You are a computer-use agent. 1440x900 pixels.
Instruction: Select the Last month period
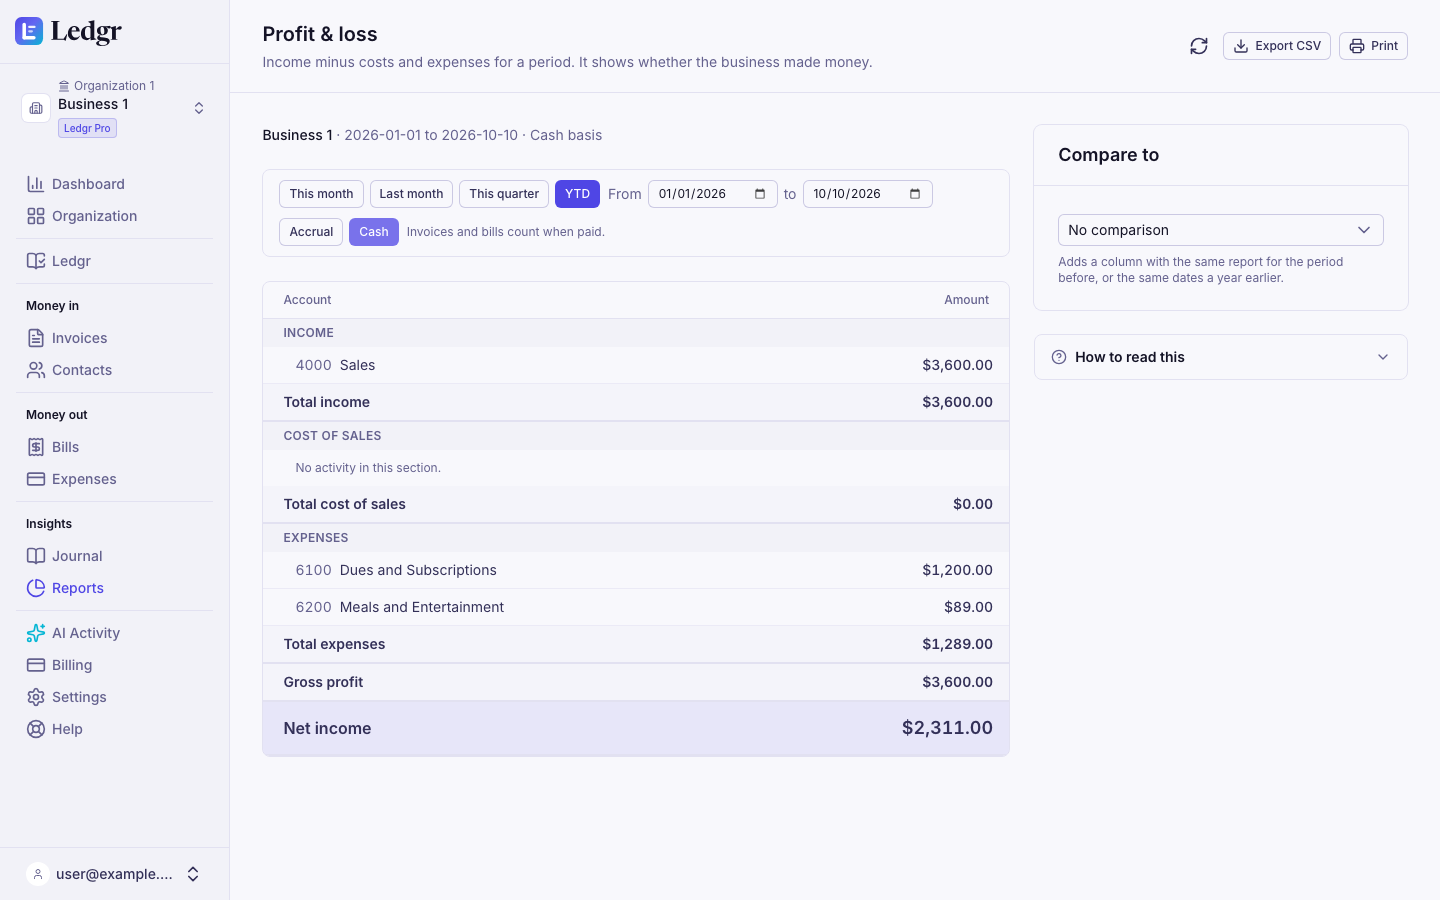(x=411, y=194)
